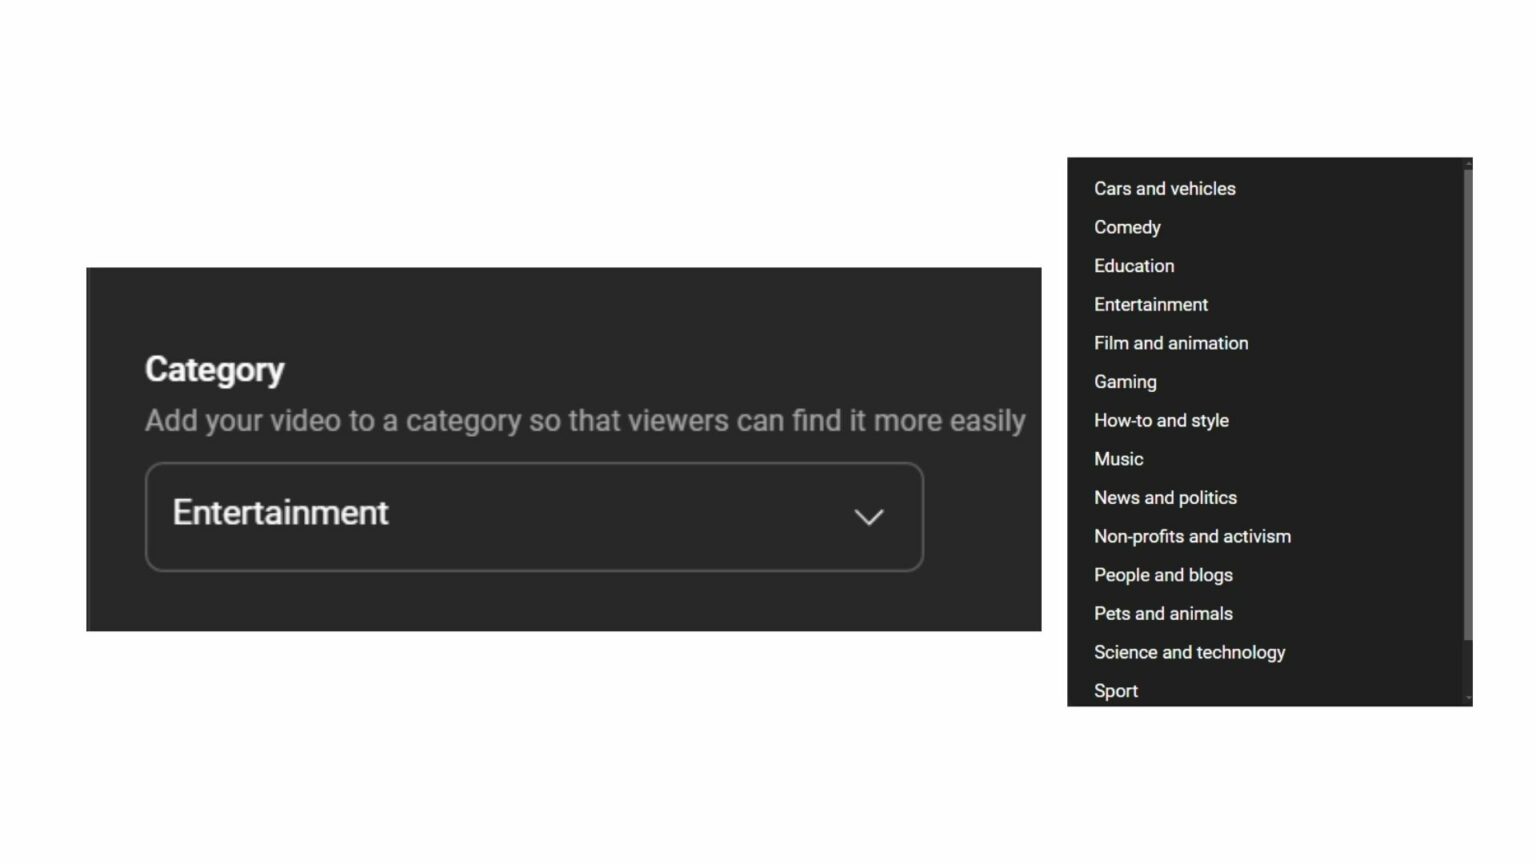
Task: Choose 'Comedy' as the video category
Action: (x=1127, y=227)
